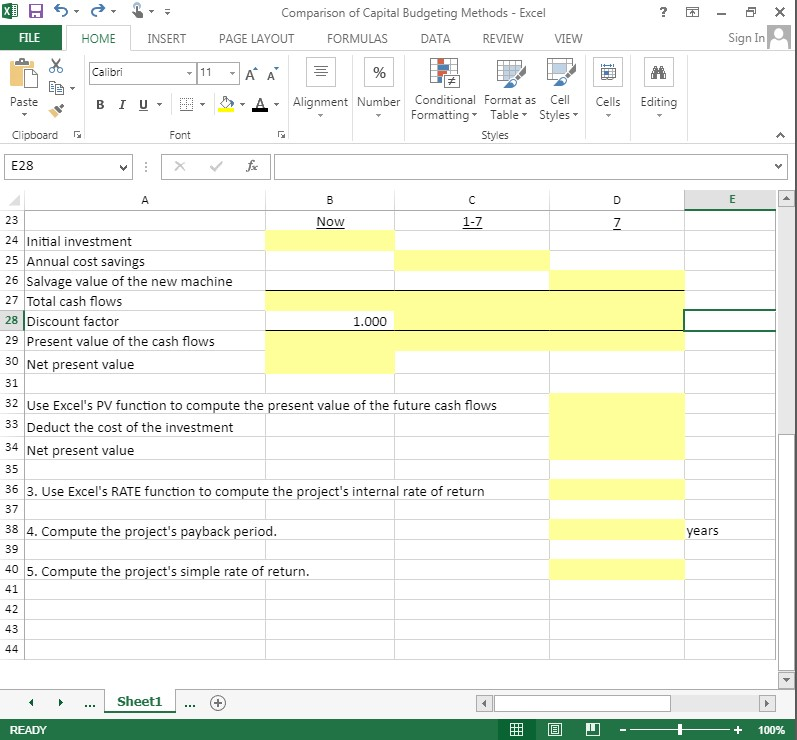The image size is (797, 740).
Task: Select cell B28 with 1.000
Action: 330,321
